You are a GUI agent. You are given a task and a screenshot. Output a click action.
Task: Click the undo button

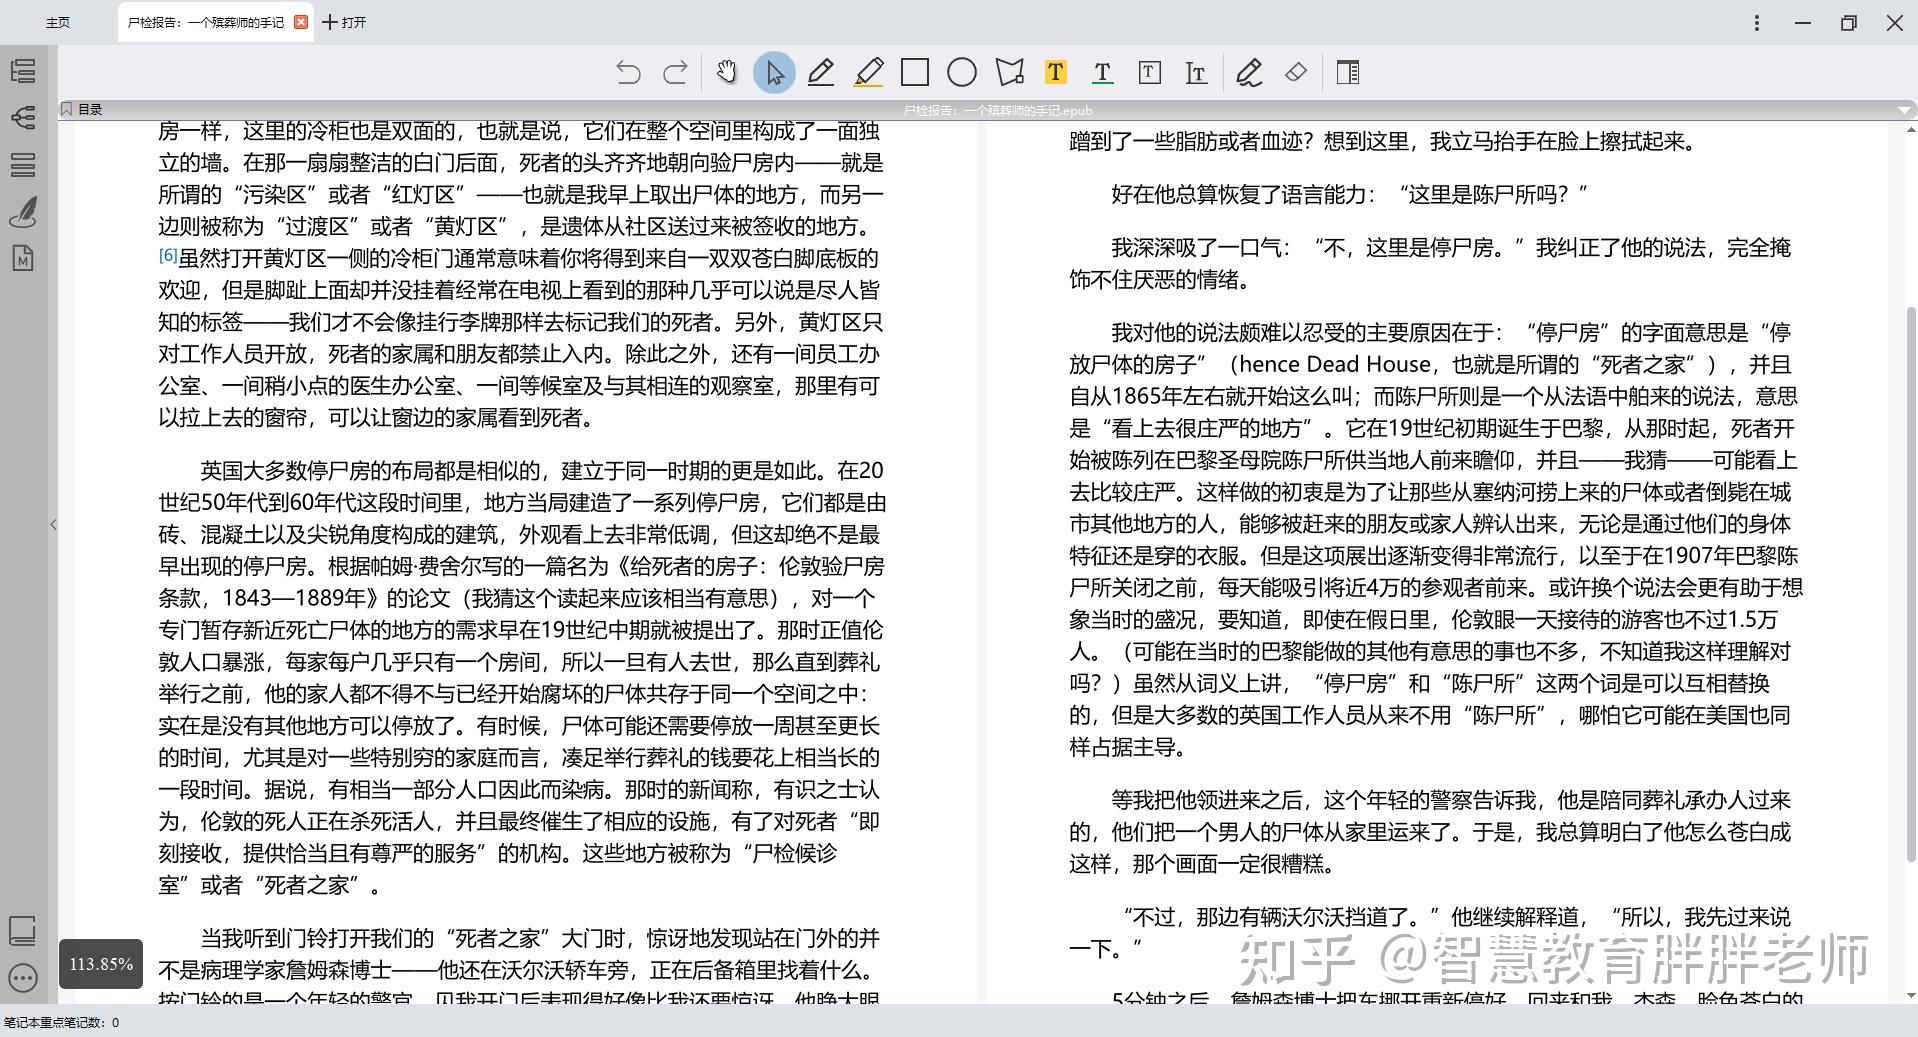627,72
